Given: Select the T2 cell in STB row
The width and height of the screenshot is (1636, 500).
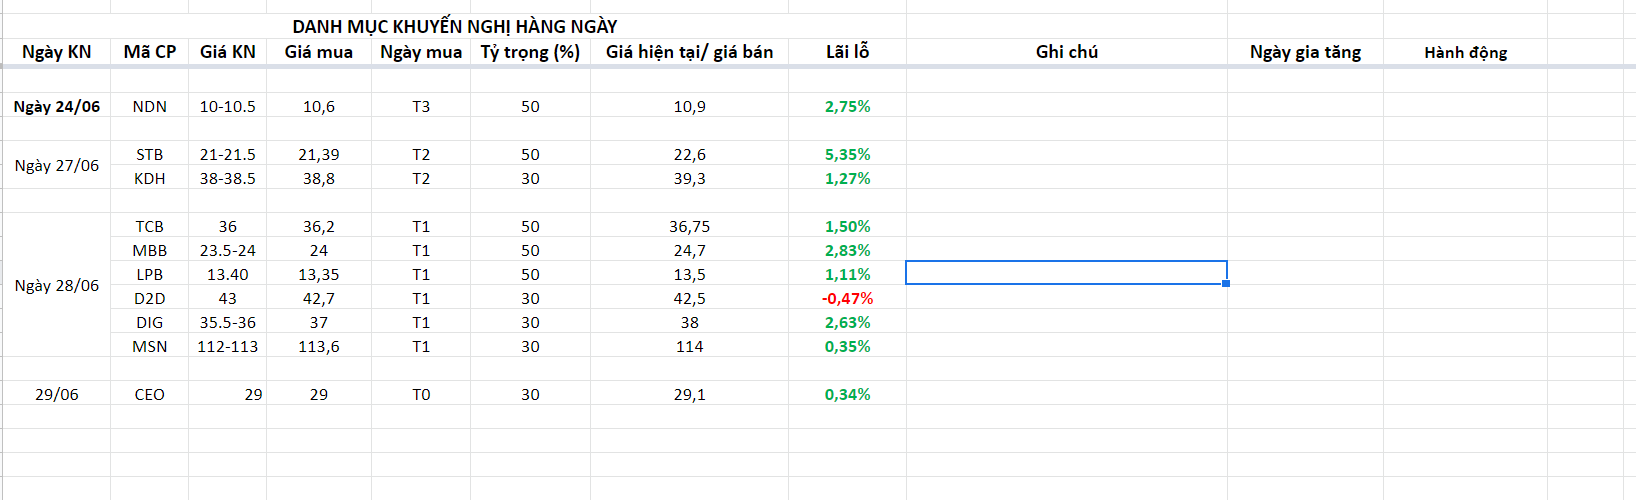Looking at the screenshot, I should 421,154.
